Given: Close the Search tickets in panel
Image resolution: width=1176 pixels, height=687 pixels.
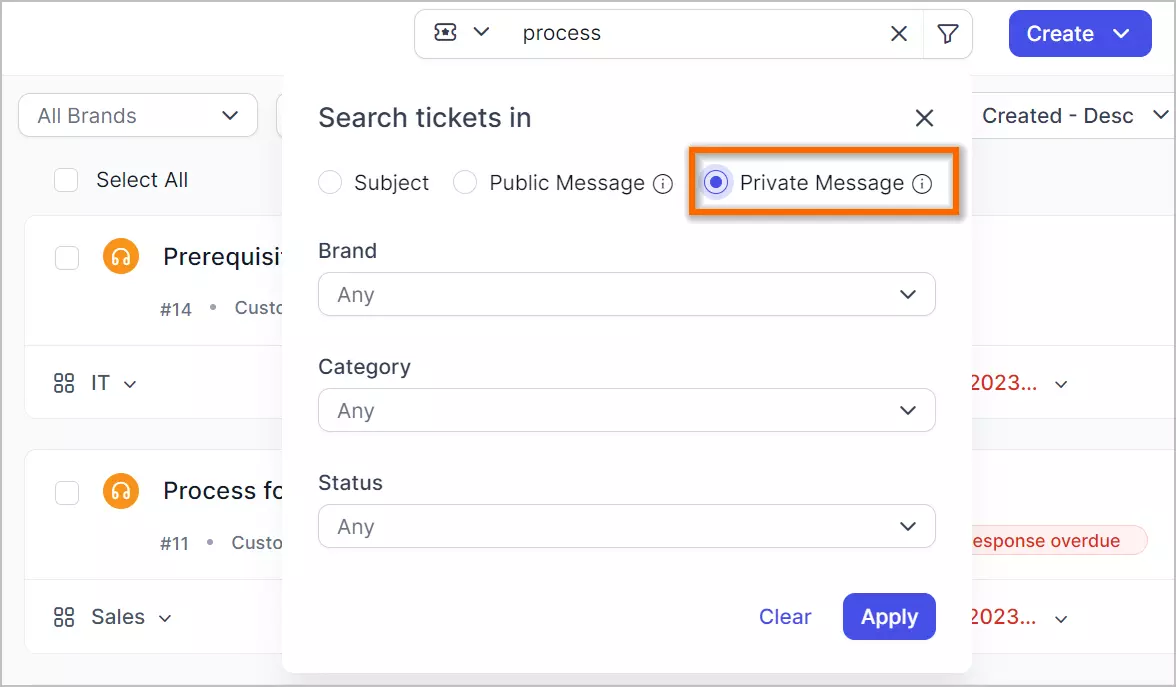Looking at the screenshot, I should pos(924,118).
